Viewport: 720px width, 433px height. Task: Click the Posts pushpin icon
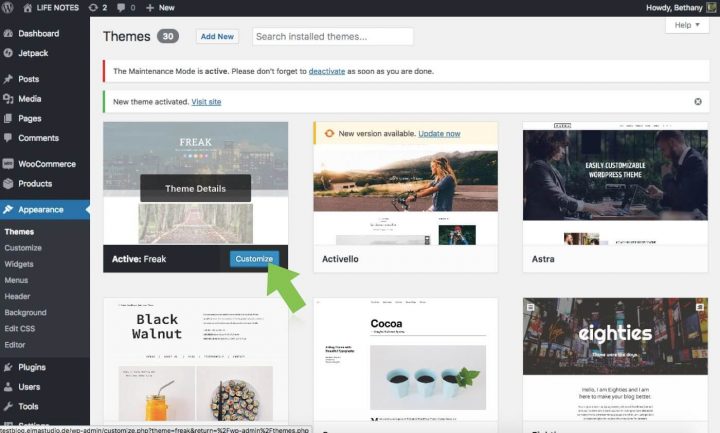coord(8,79)
